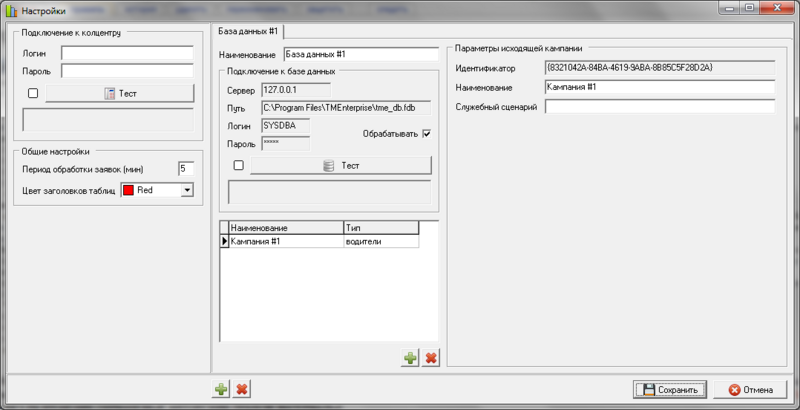Toggle checkbox next to database Тест button
This screenshot has width=800, height=410.
point(238,165)
